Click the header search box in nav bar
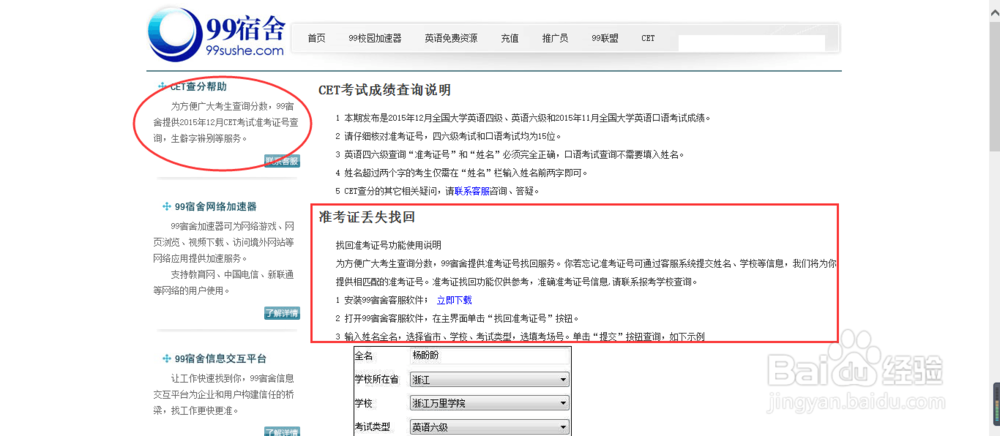This screenshot has width=1000, height=436. pyautogui.click(x=751, y=43)
